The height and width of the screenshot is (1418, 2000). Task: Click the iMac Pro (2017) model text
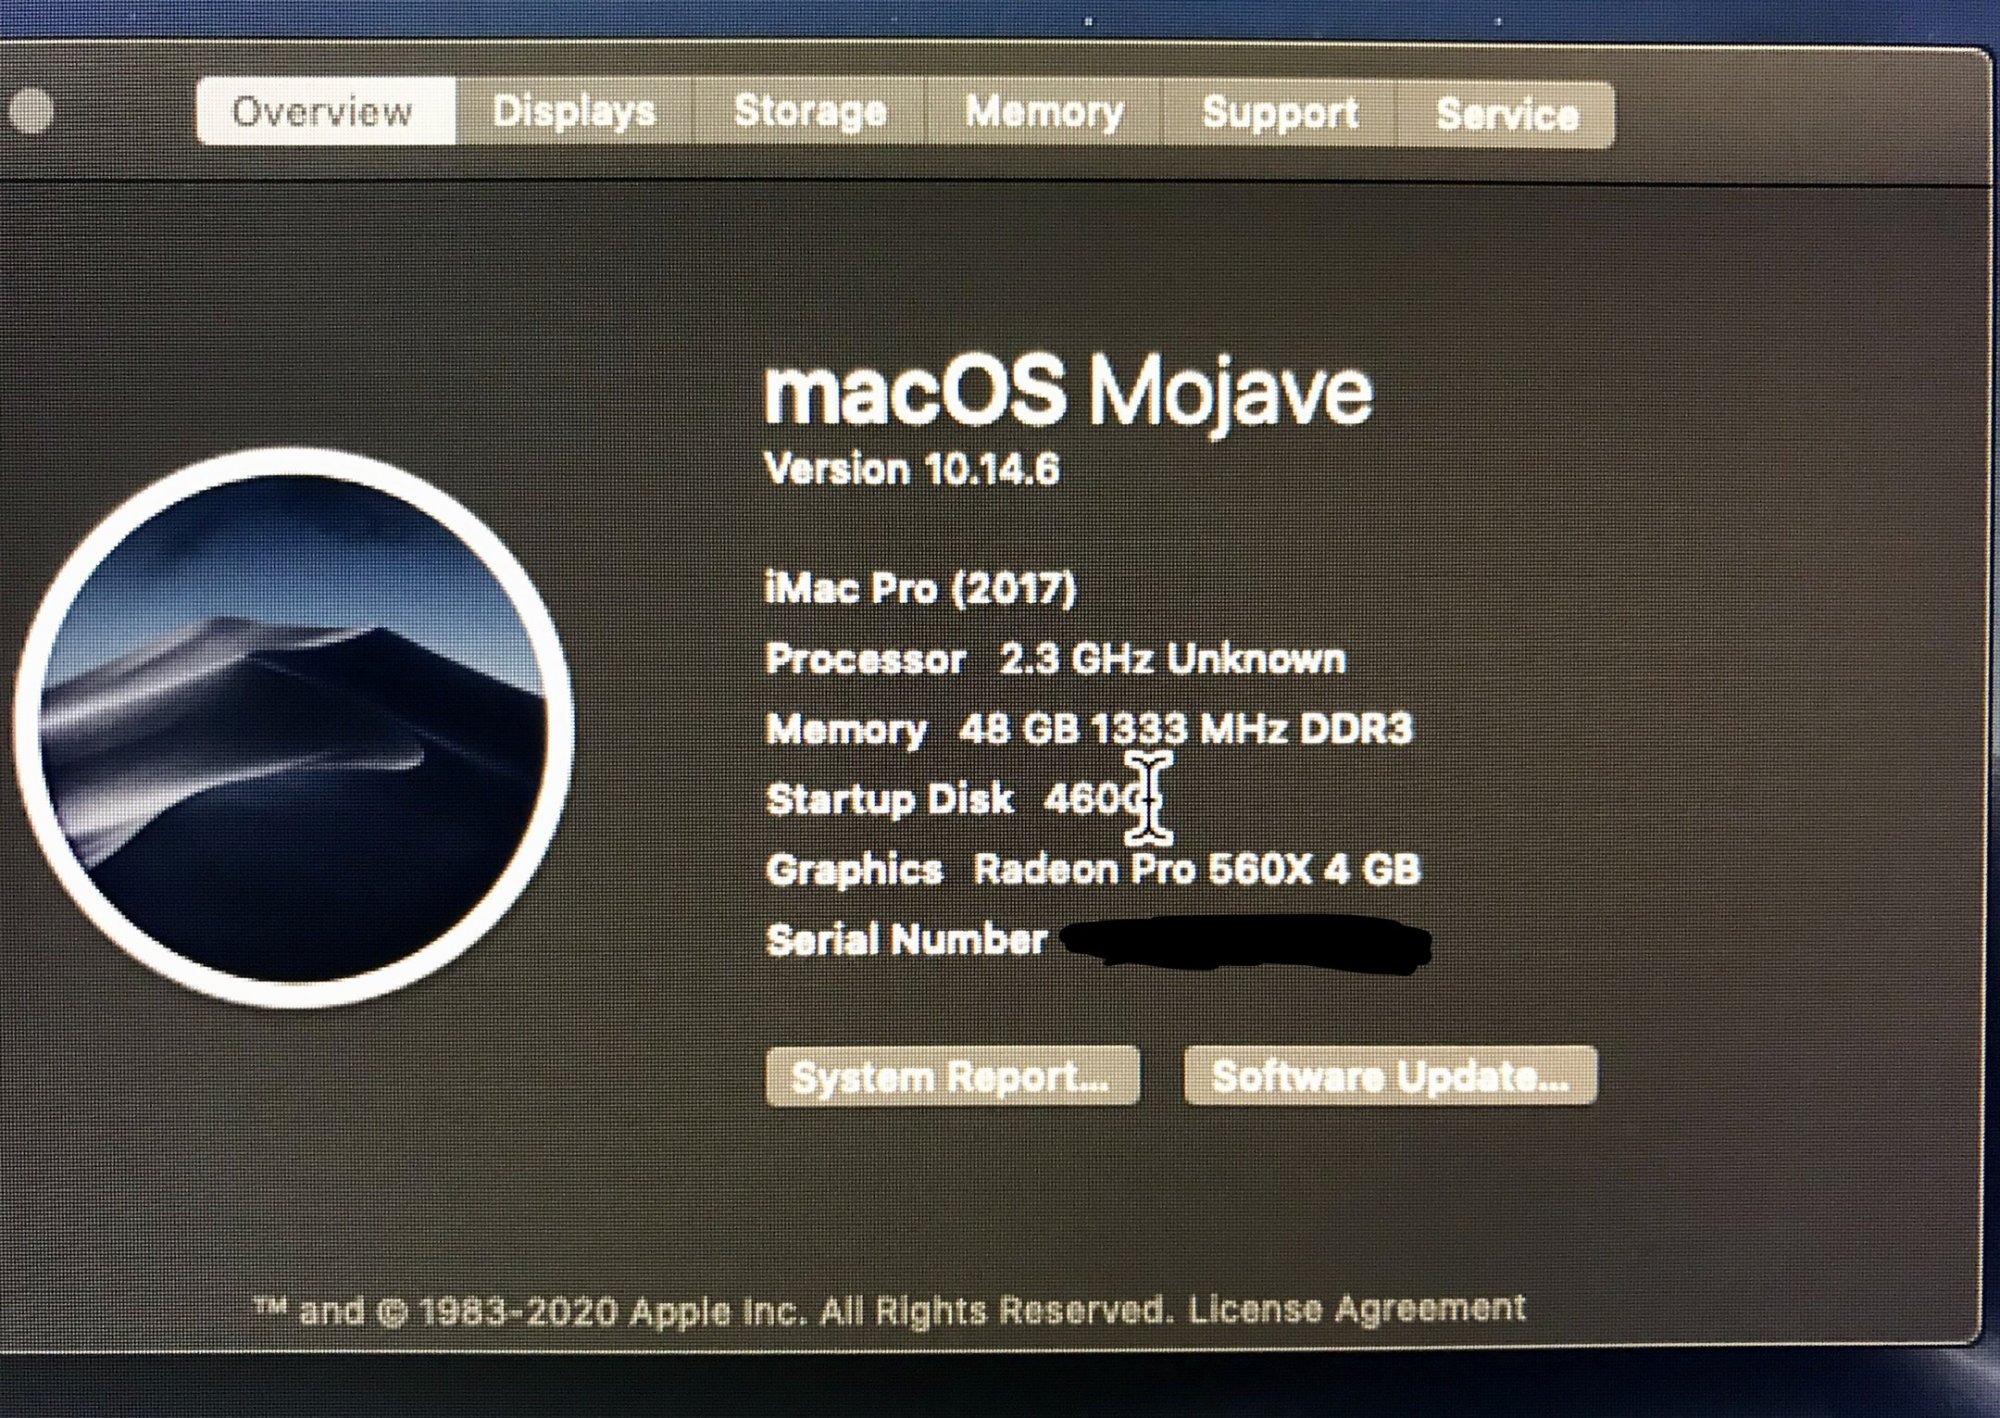[920, 588]
